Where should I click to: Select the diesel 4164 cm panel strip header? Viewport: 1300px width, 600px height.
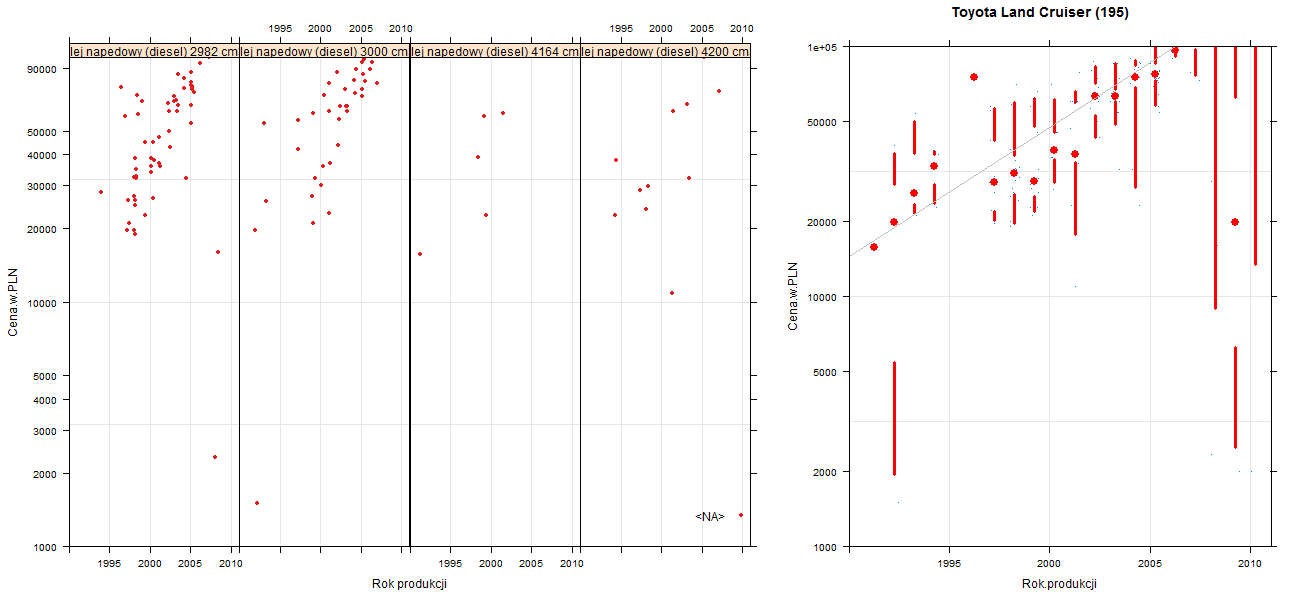point(495,52)
